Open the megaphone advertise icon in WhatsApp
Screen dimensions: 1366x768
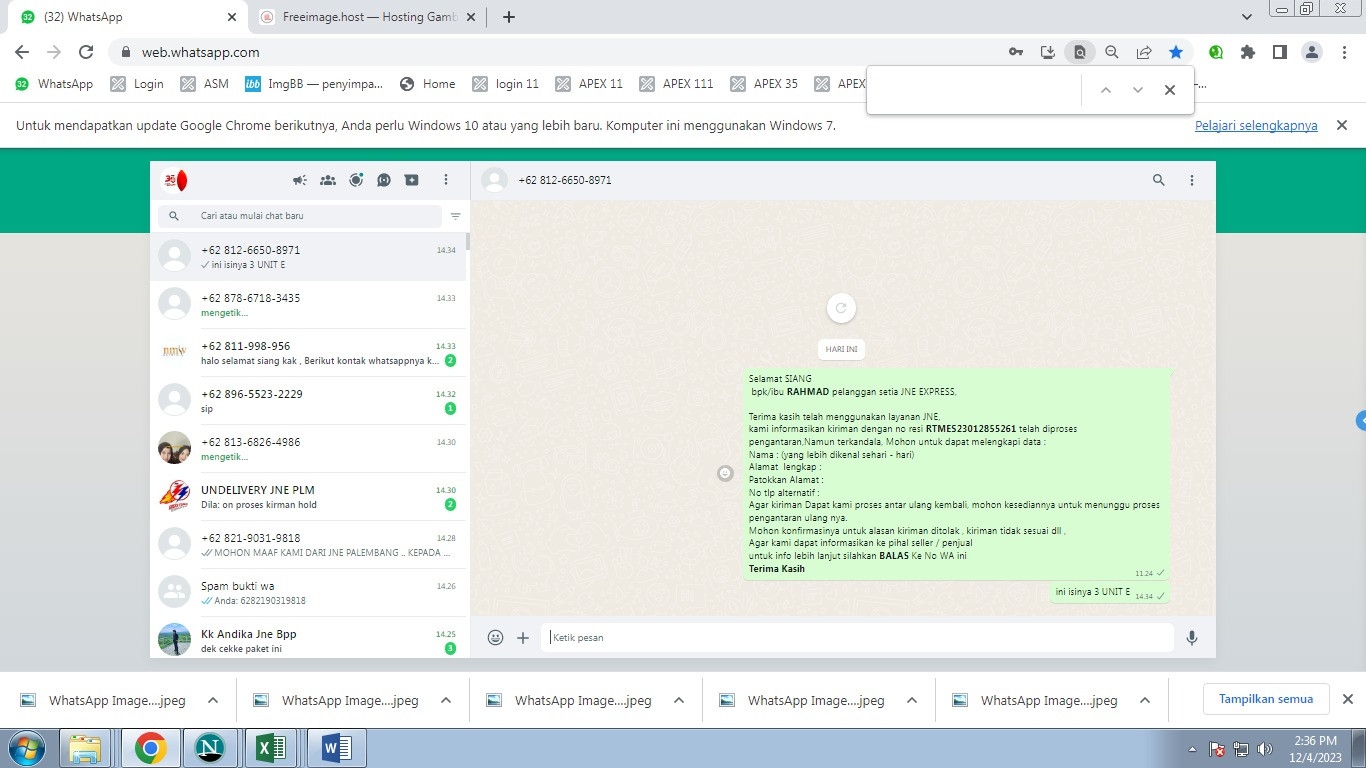click(x=300, y=180)
